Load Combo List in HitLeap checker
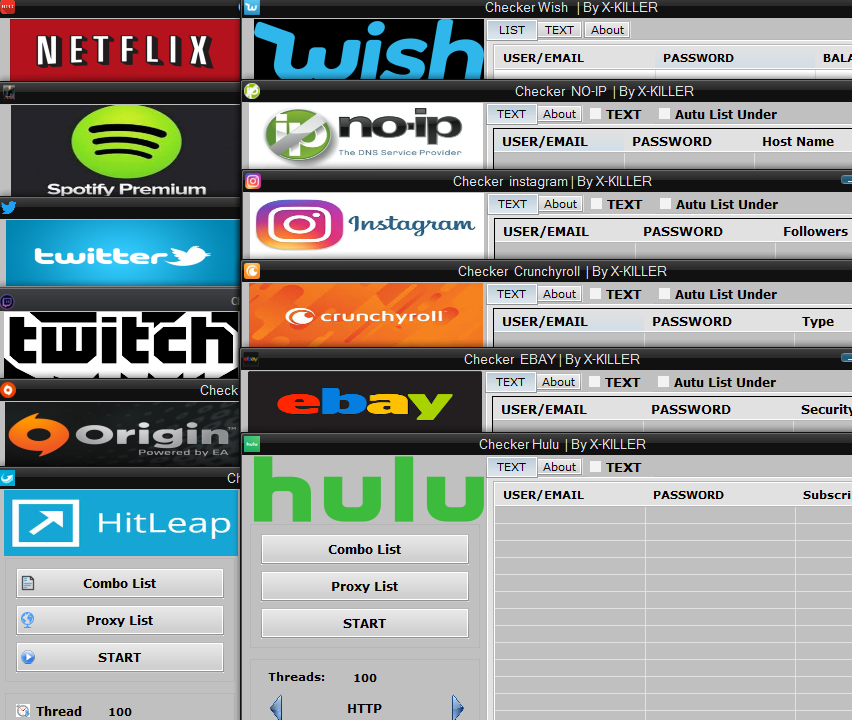852x720 pixels. [120, 583]
